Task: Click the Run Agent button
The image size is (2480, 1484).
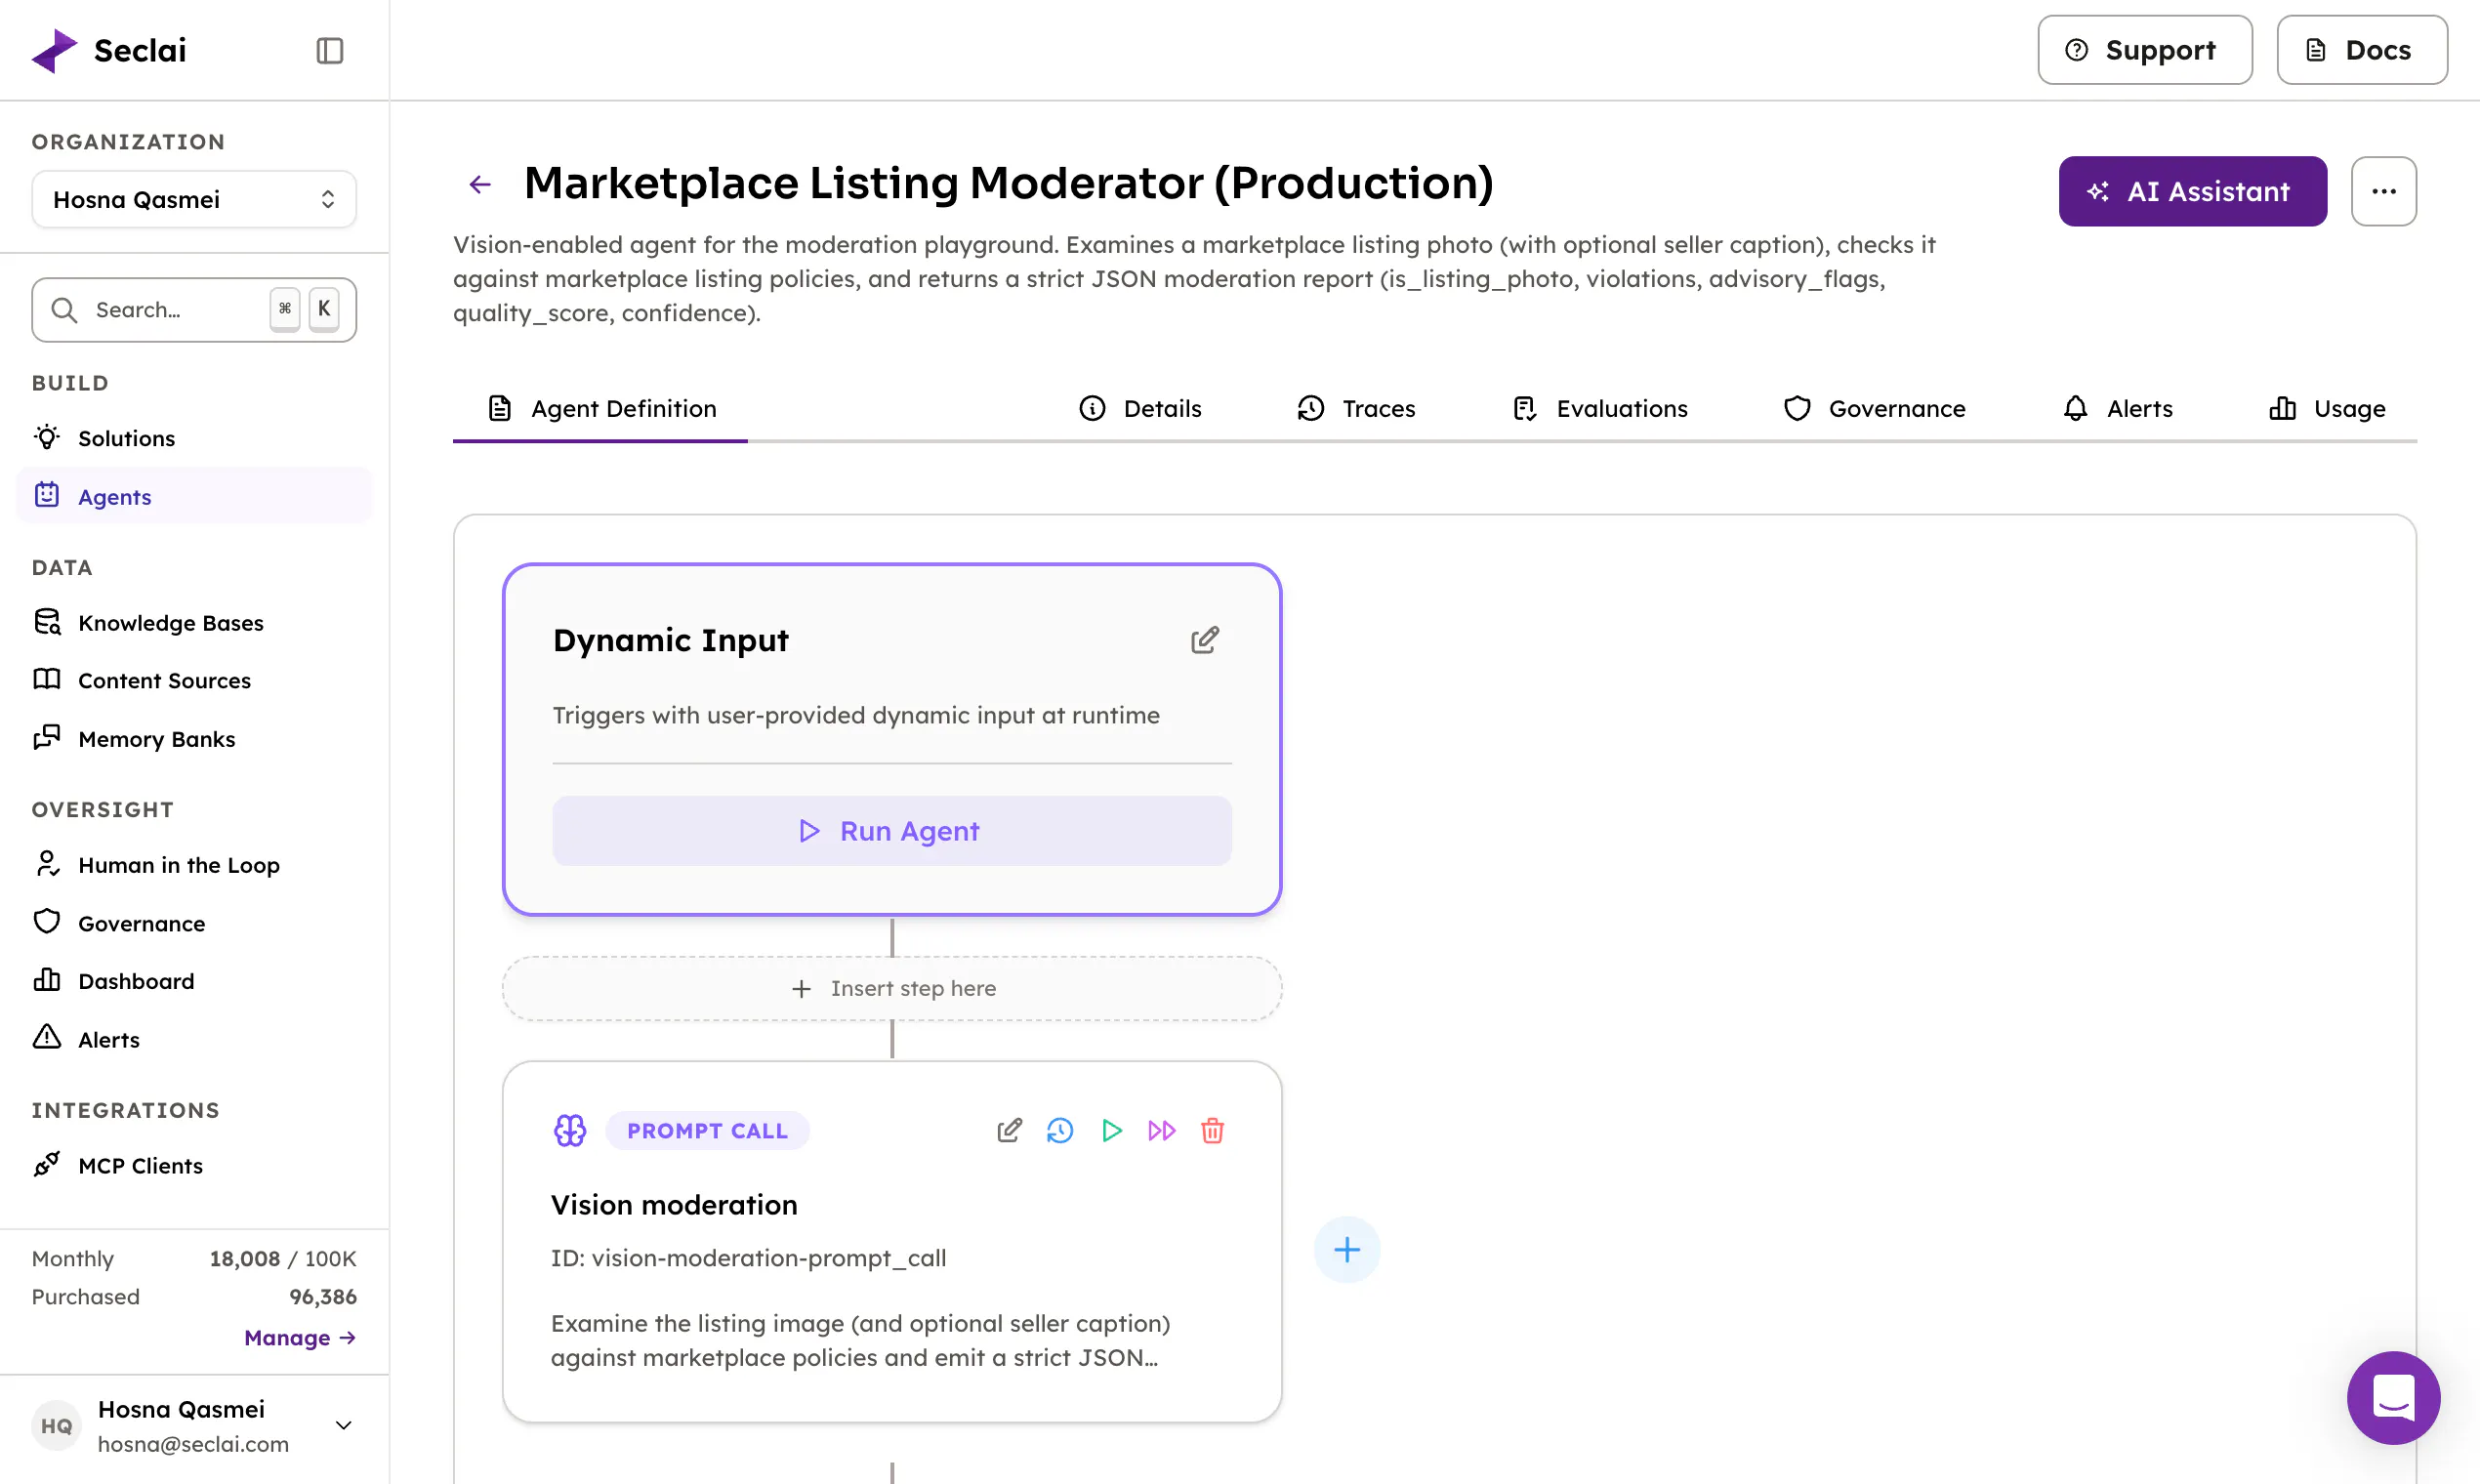Action: (x=892, y=831)
